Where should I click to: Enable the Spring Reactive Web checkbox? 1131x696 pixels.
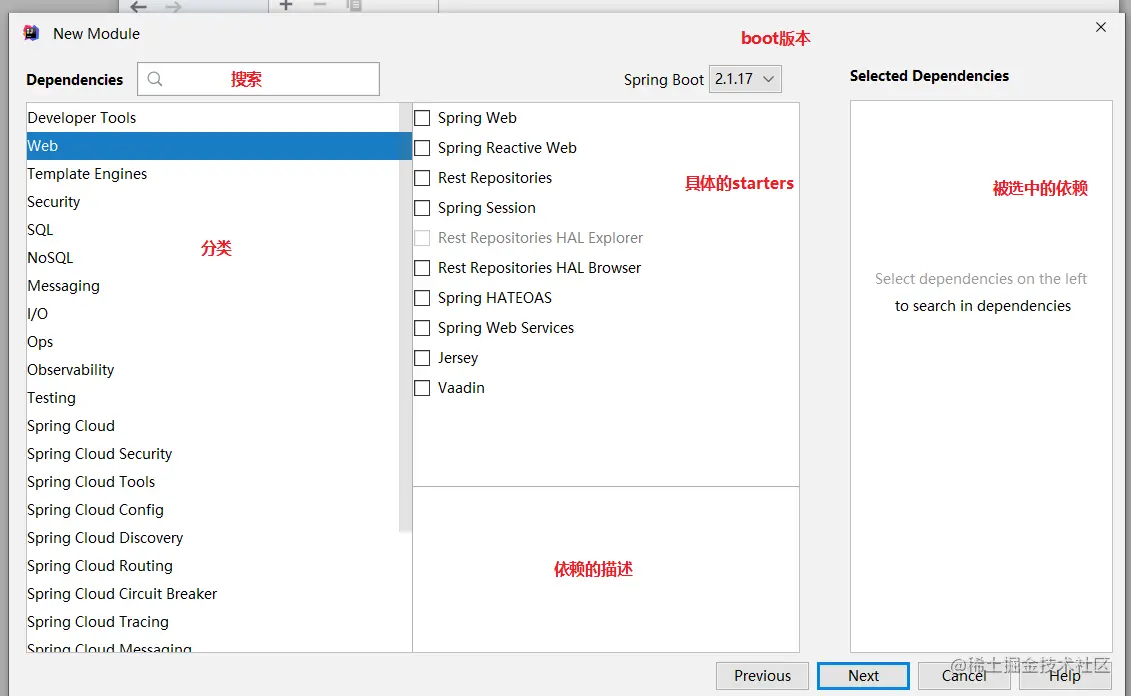[422, 148]
